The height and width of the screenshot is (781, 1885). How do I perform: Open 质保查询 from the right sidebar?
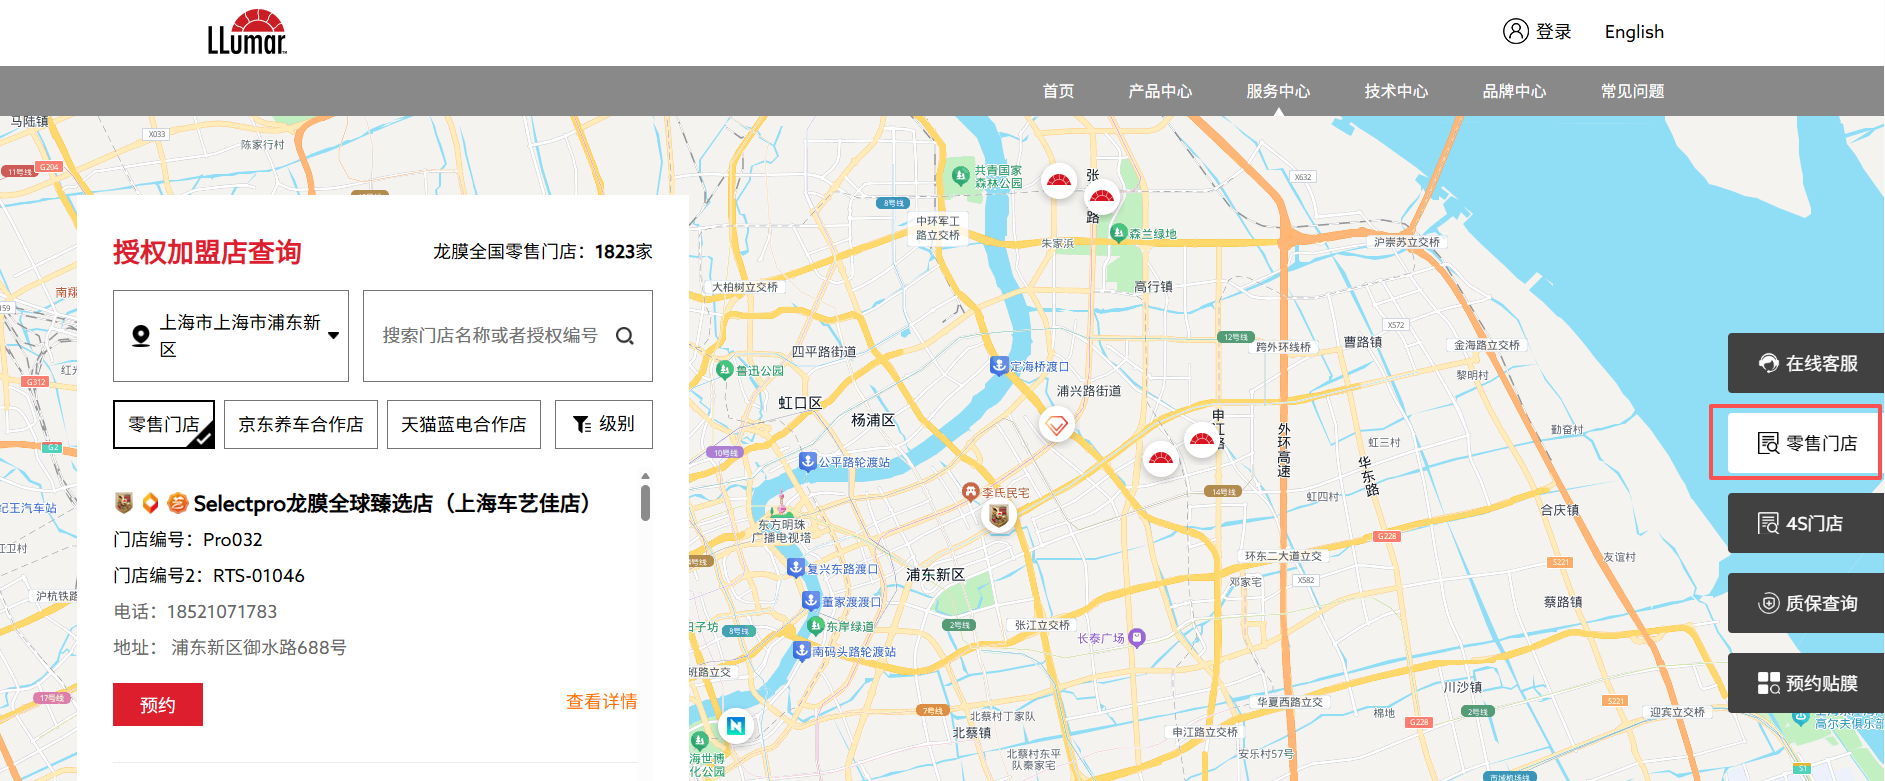click(1806, 603)
